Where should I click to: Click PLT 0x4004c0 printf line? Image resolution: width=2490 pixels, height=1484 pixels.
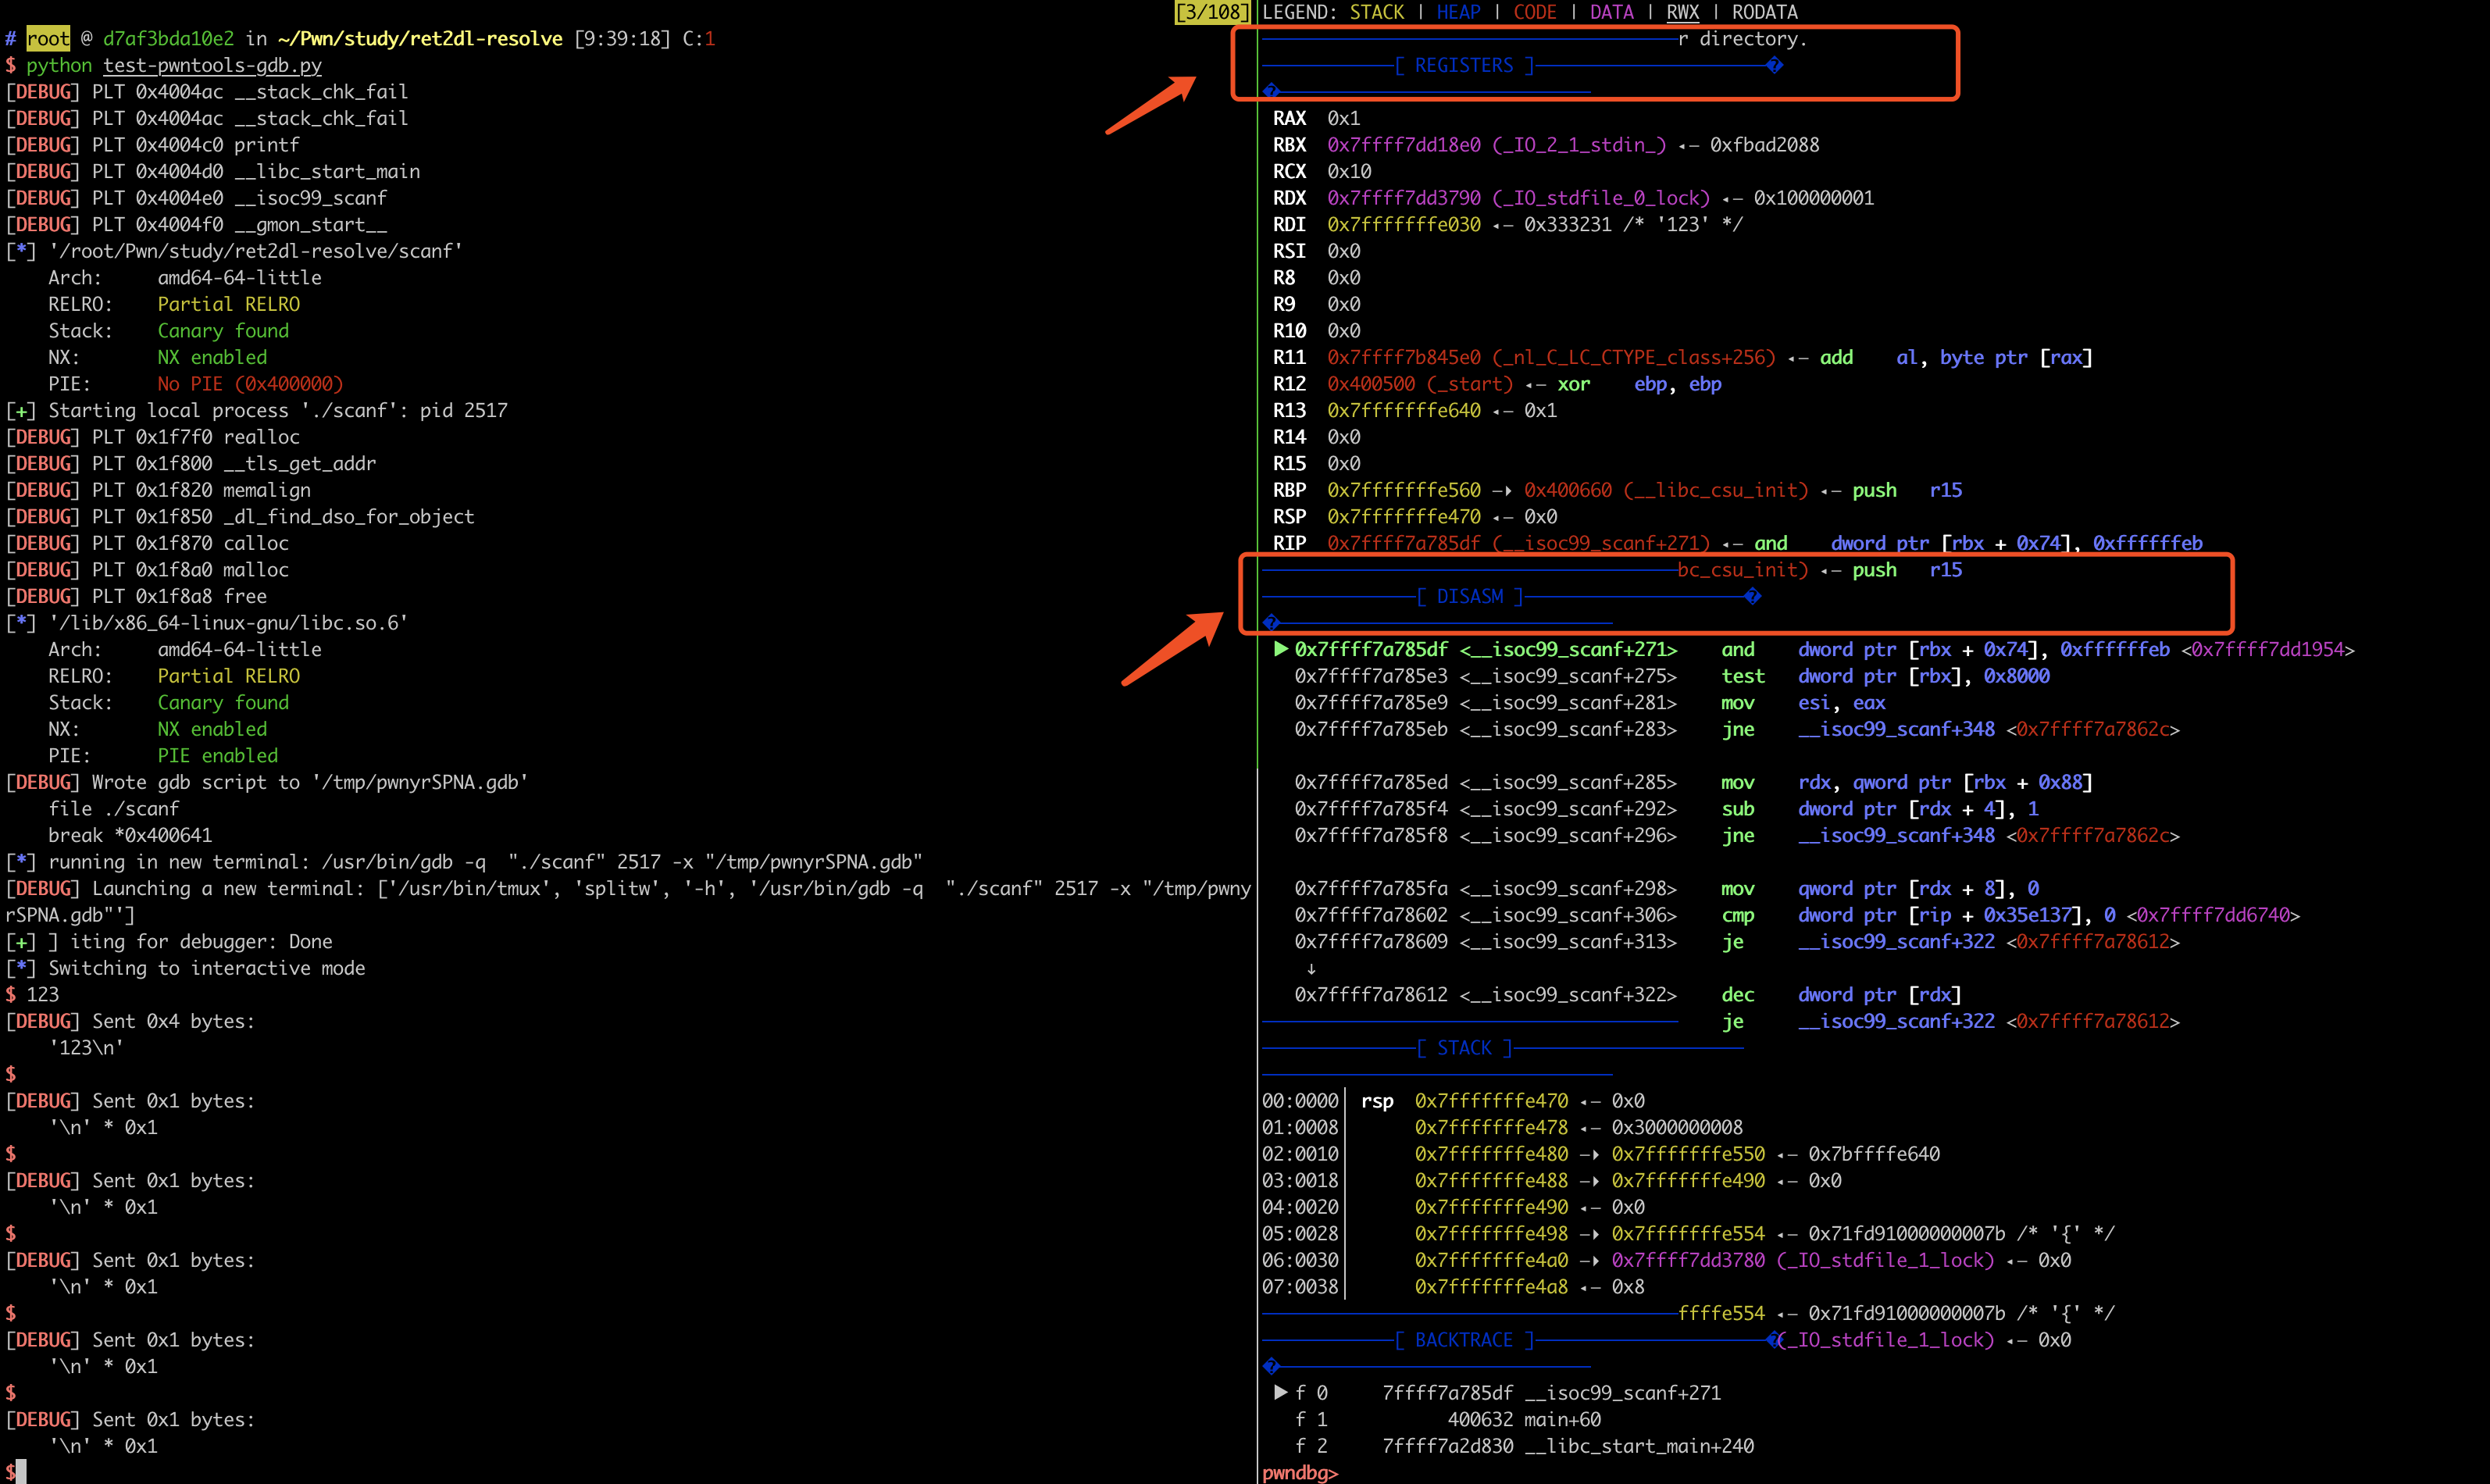point(152,145)
